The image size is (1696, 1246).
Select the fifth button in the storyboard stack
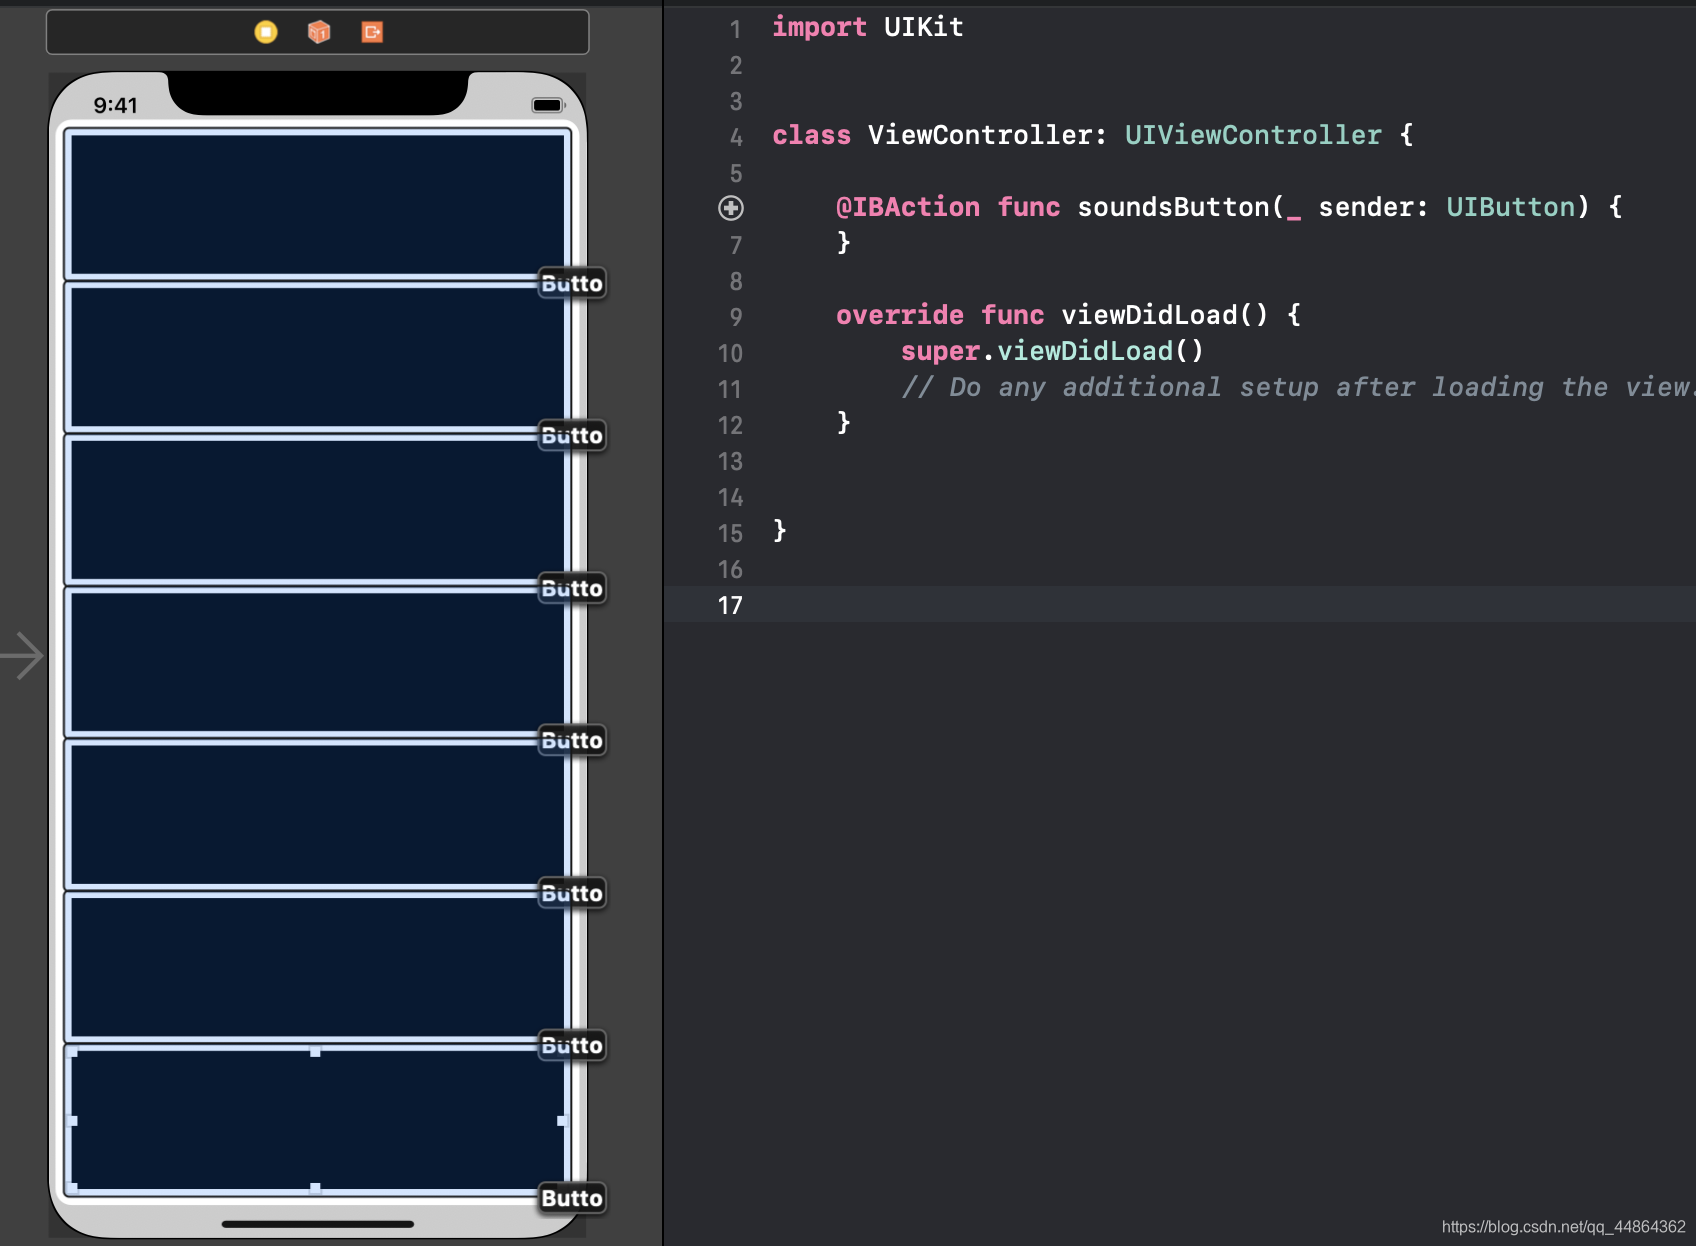tap(318, 814)
